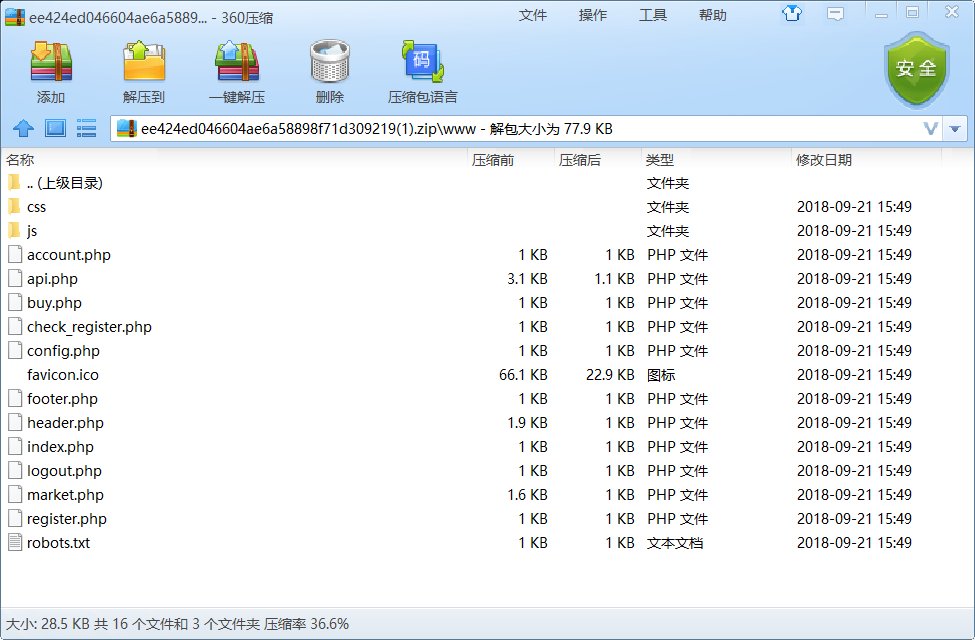Click the status bar summary text
Viewport: 975px width, 640px height.
(x=177, y=624)
